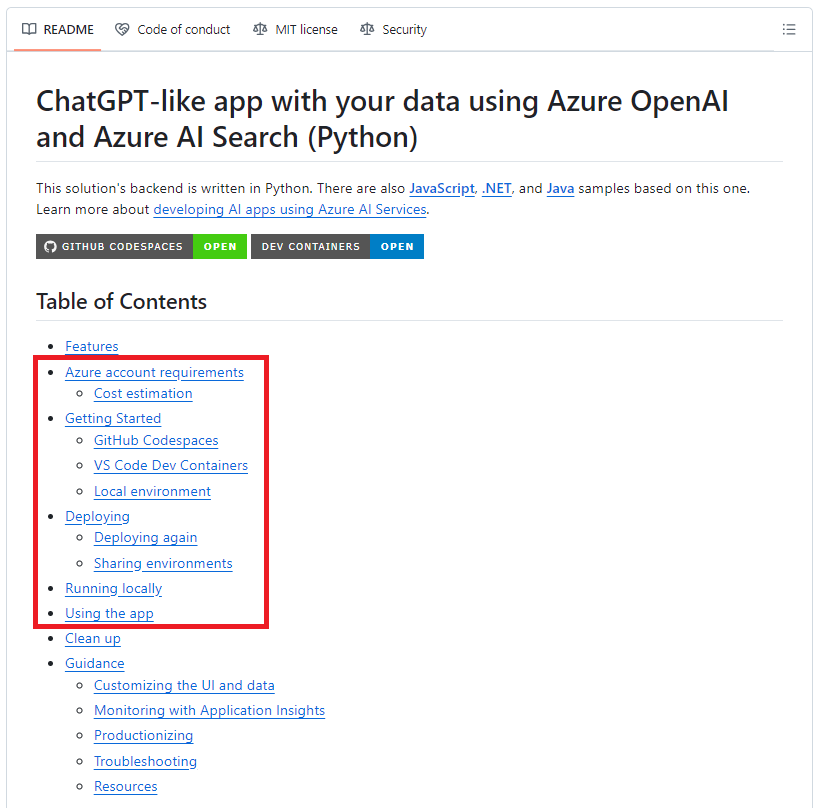Open the .NET sample link
817x808 pixels.
pyautogui.click(x=496, y=188)
